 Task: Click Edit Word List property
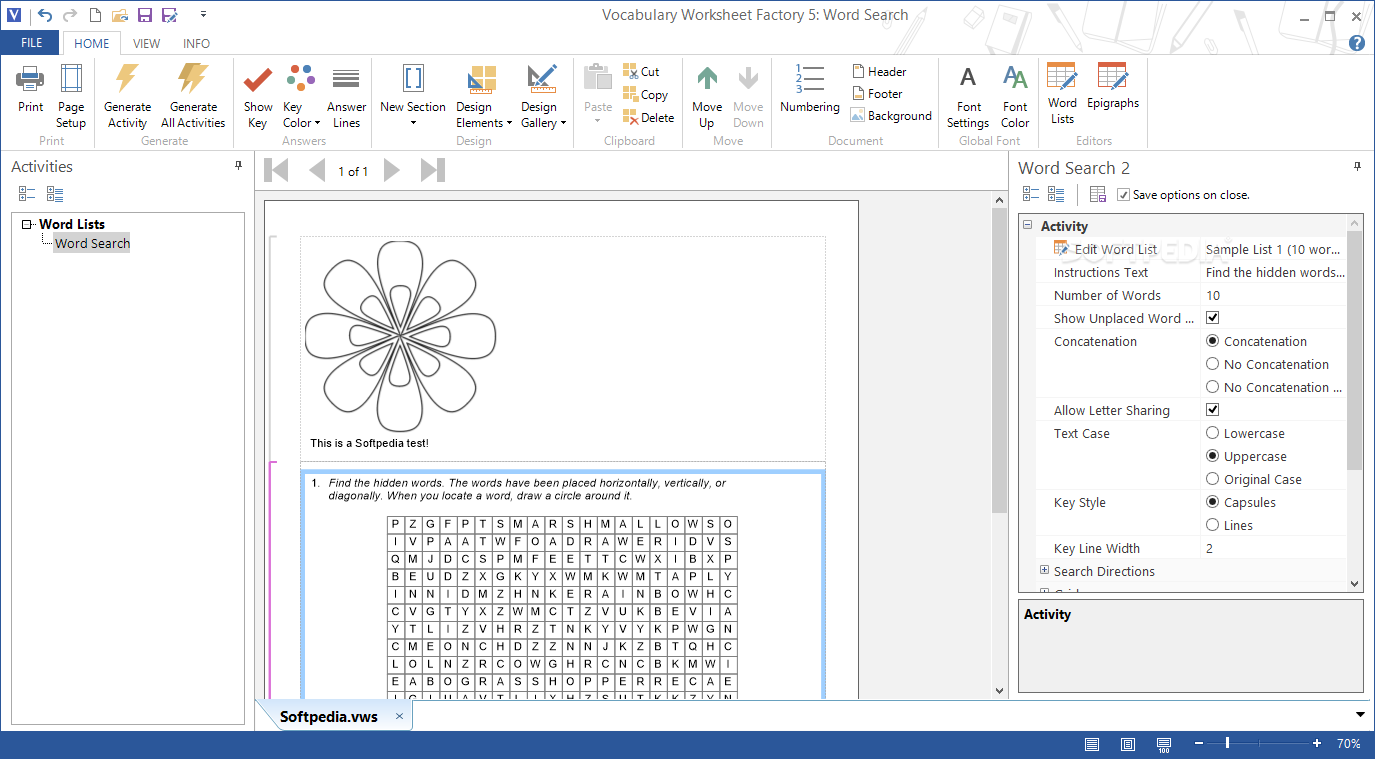(1116, 249)
